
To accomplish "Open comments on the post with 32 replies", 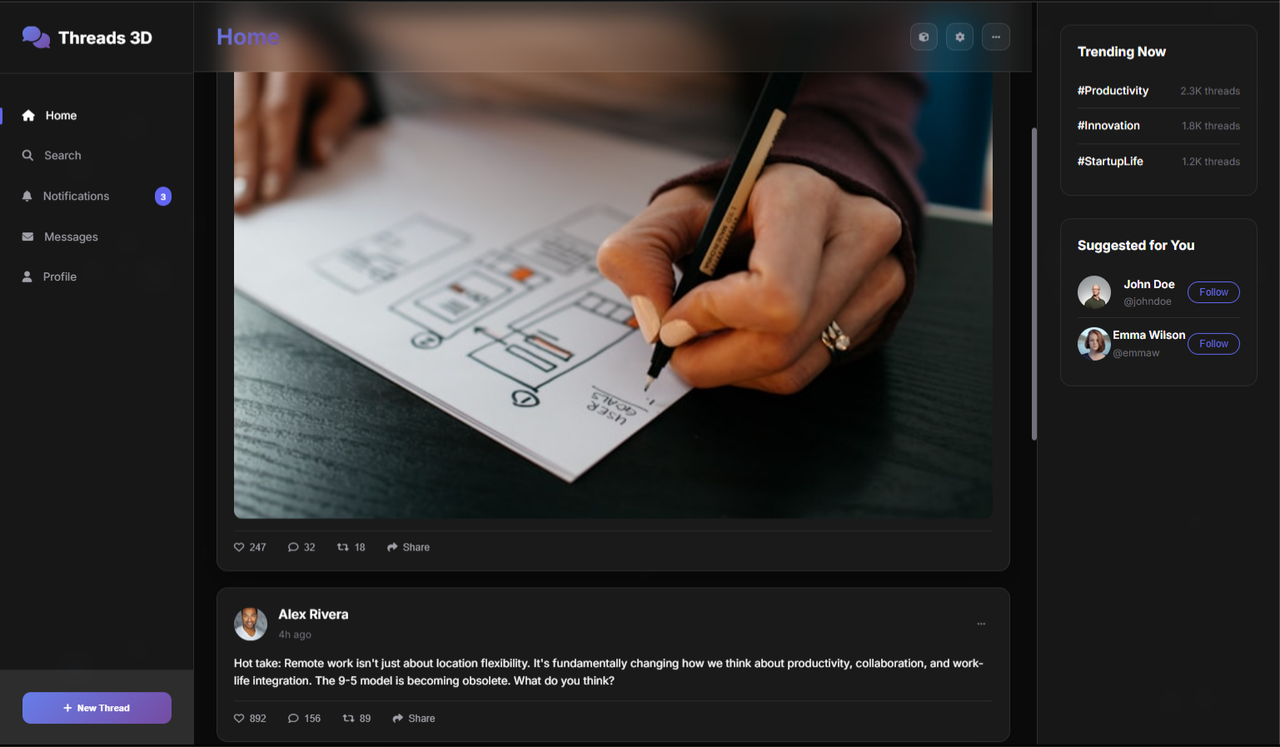I will 301,547.
